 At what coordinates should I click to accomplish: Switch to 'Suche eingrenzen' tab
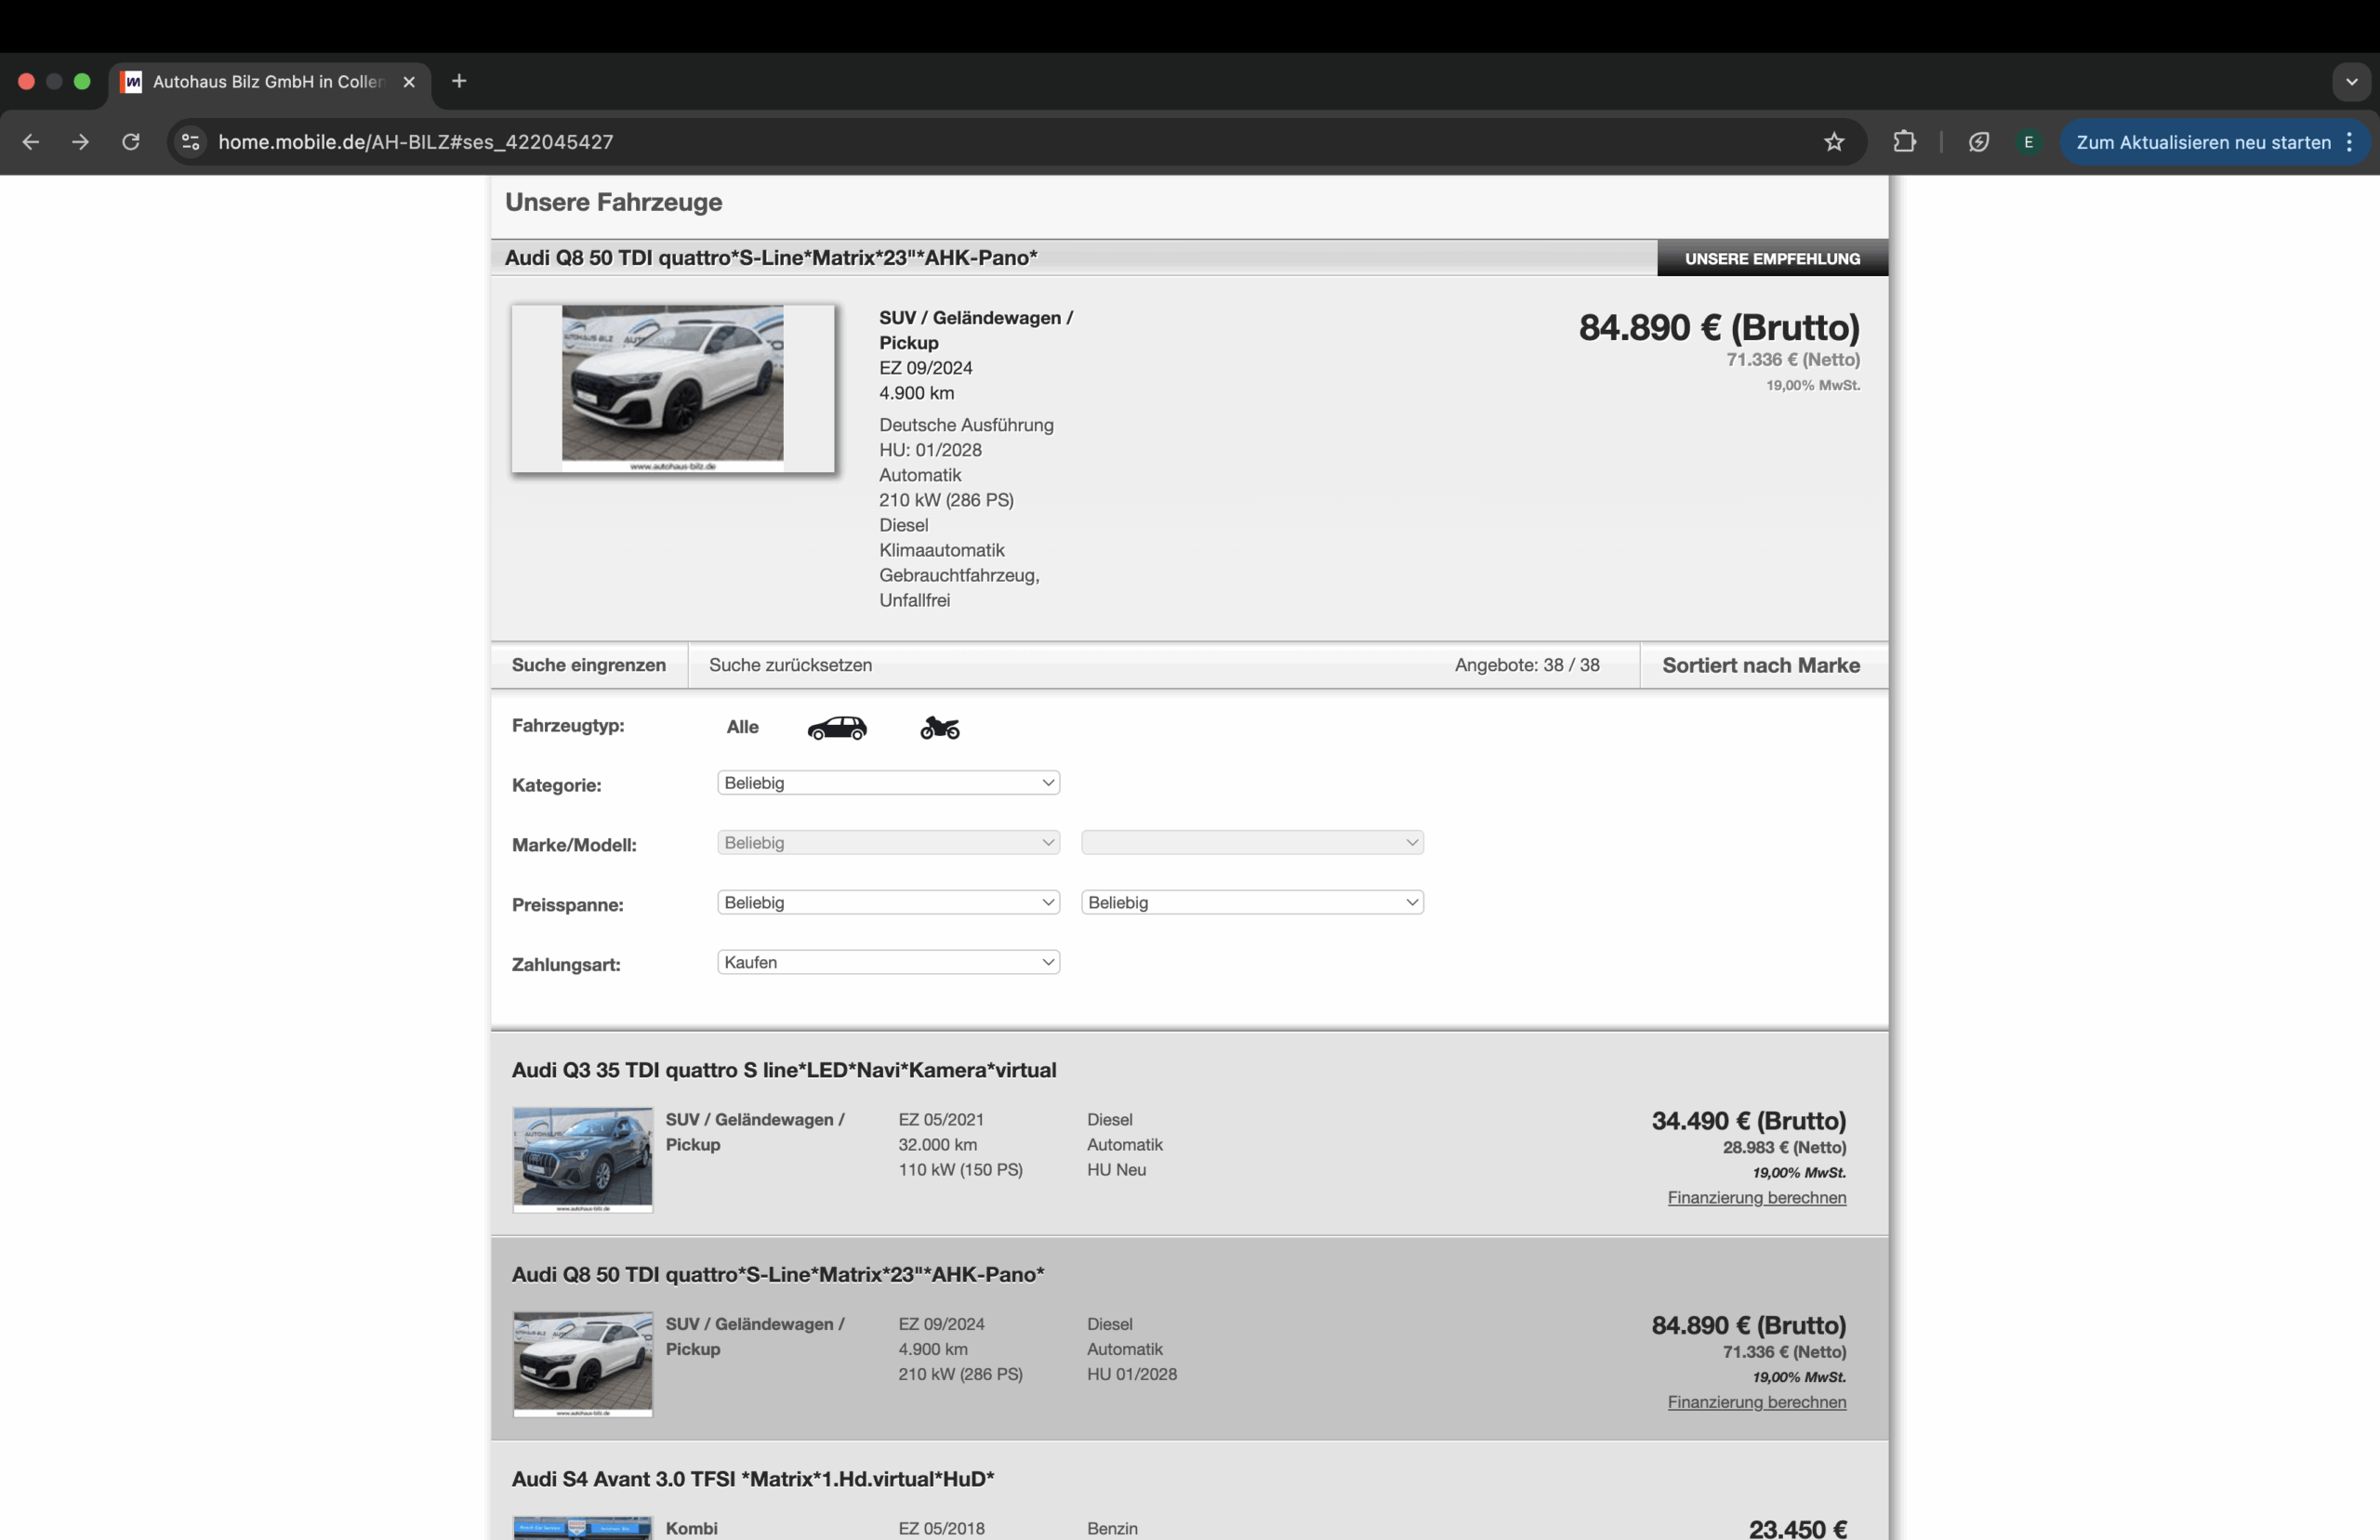[588, 665]
